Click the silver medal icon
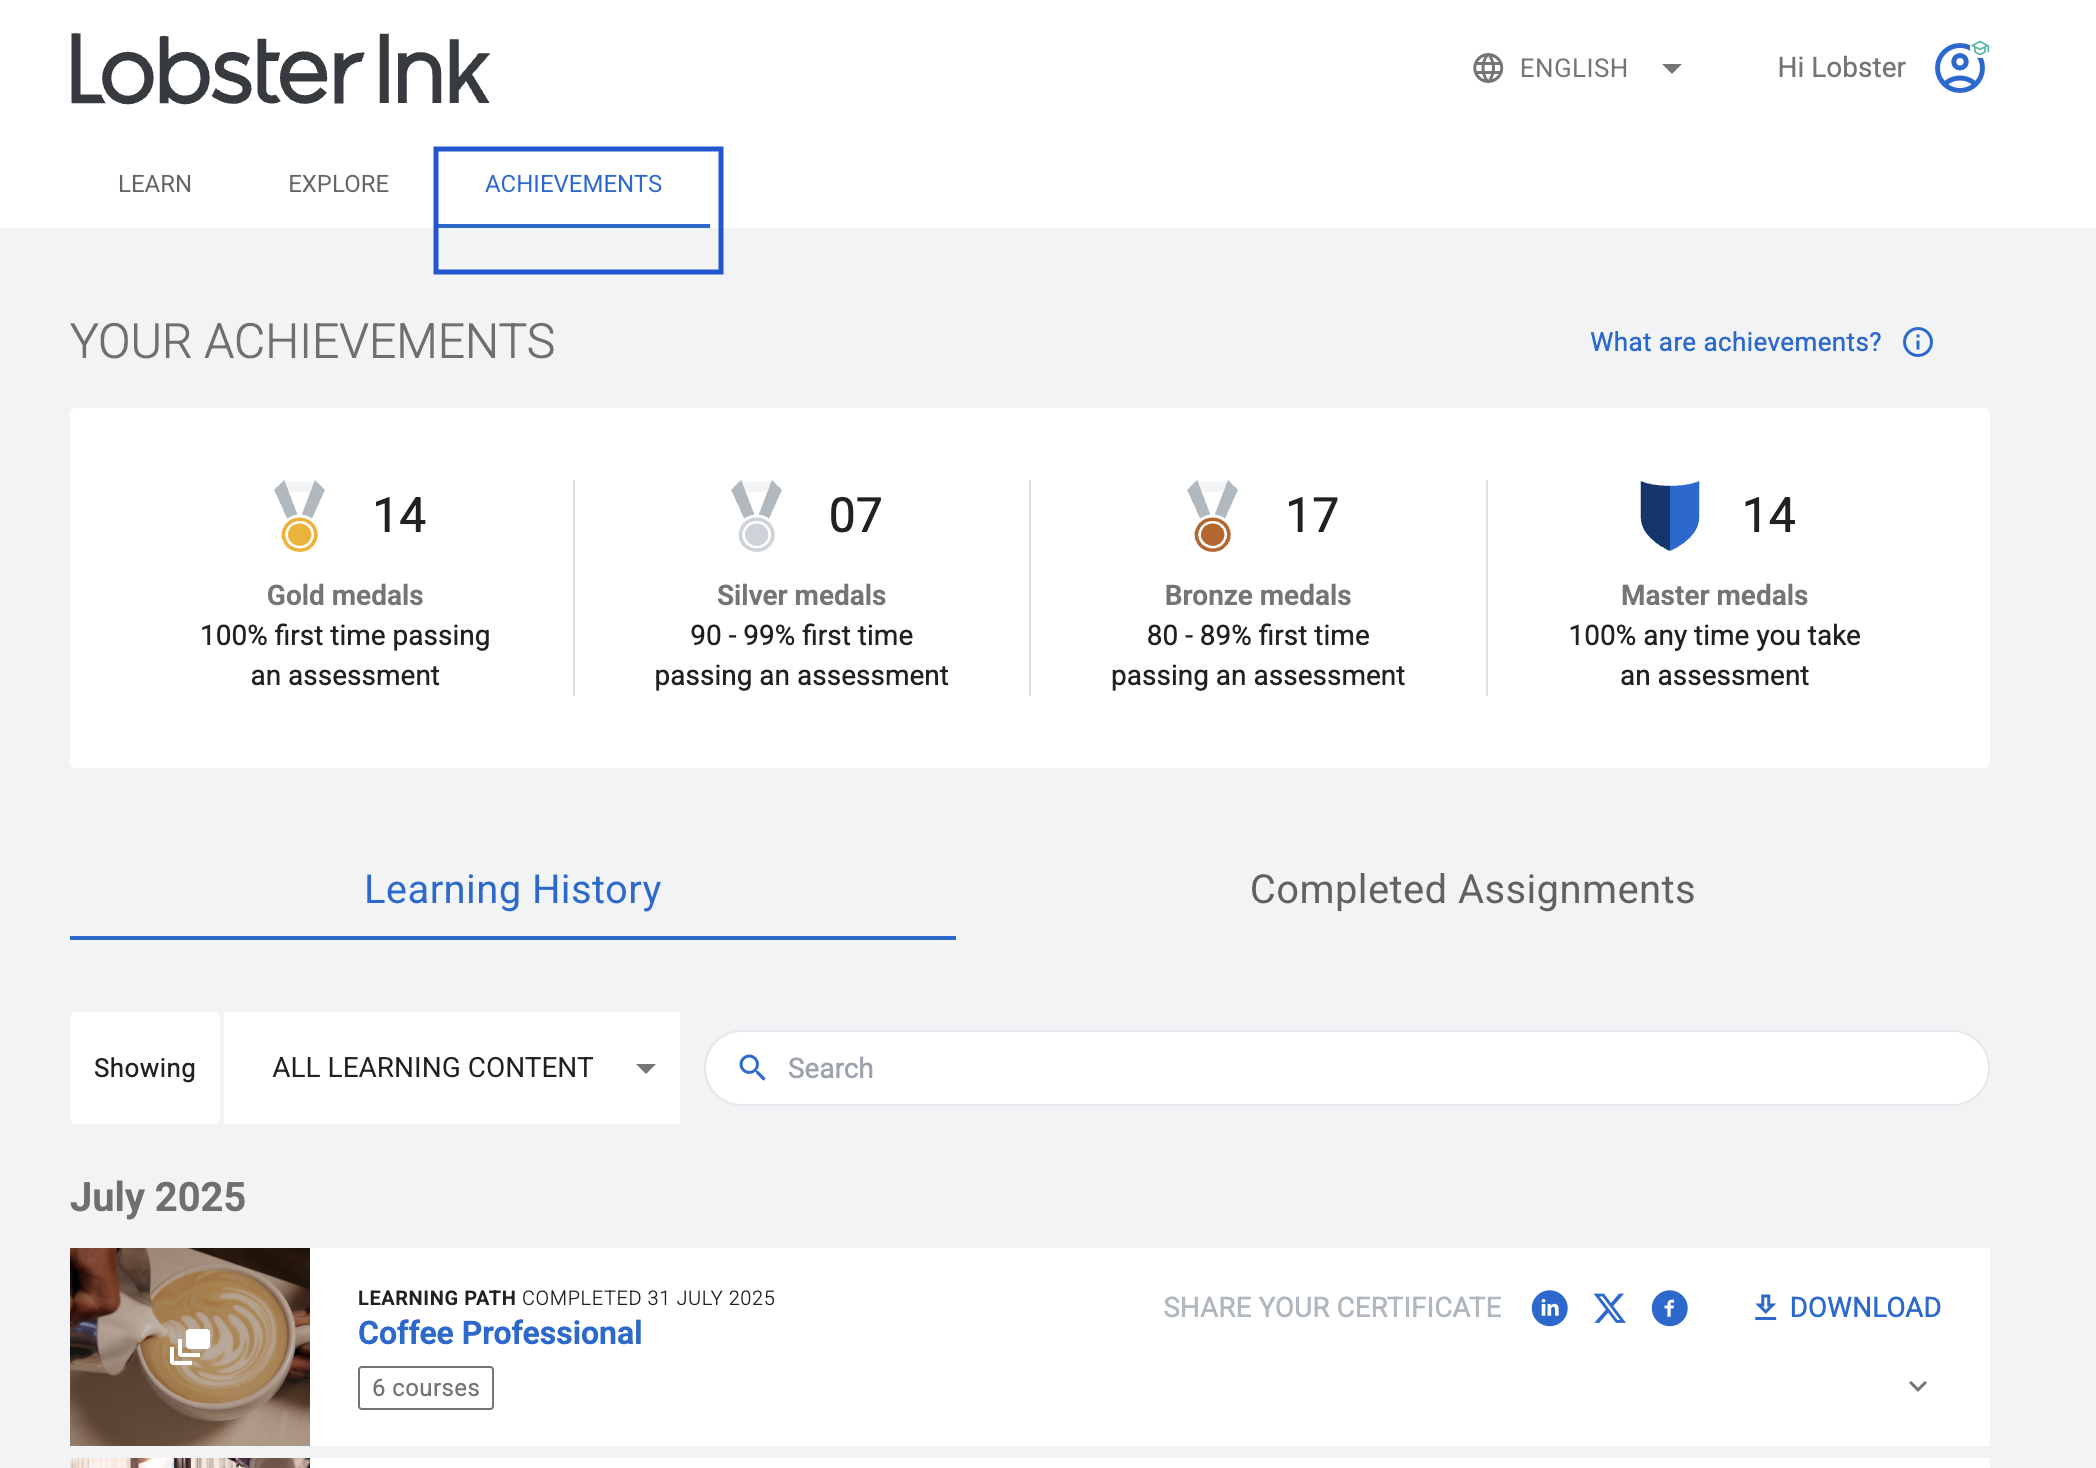 coord(756,515)
